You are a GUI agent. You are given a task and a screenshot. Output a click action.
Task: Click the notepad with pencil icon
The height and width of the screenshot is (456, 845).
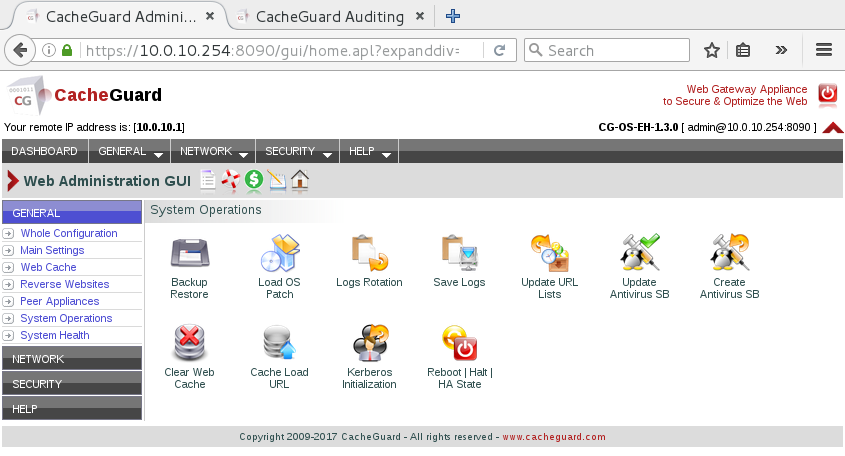(277, 180)
